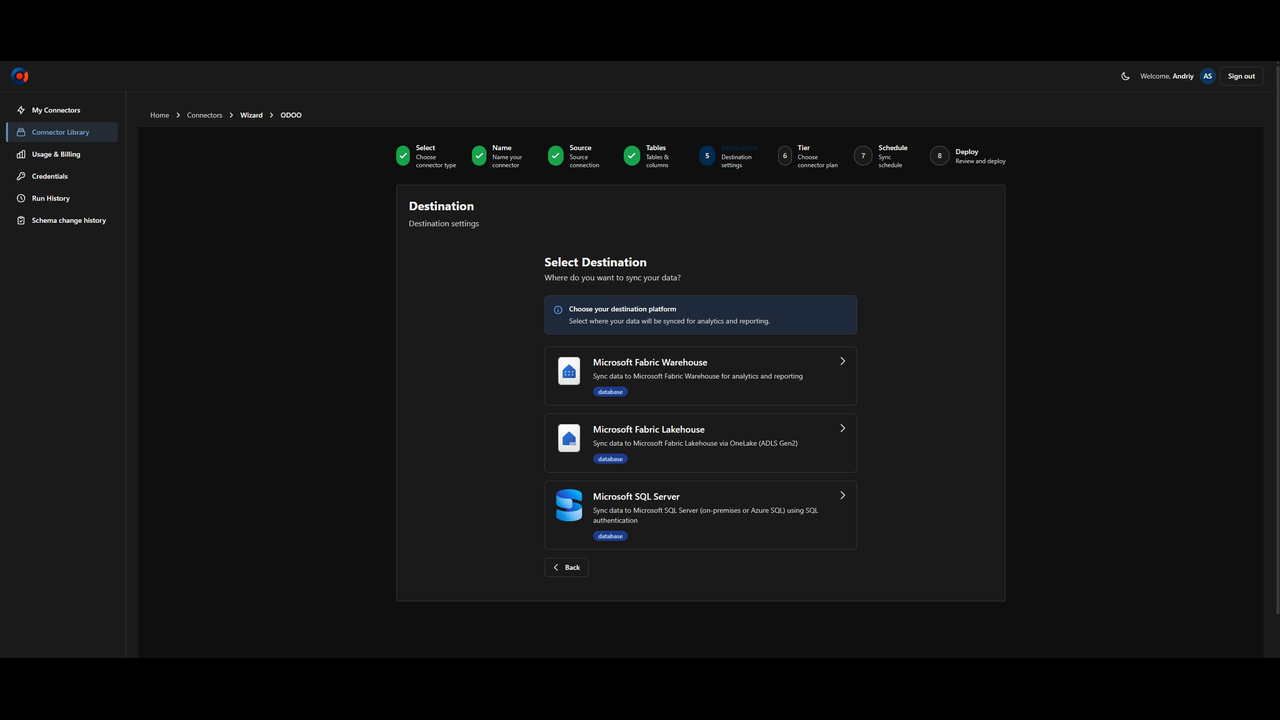Click the Sign out button
Viewport: 1280px width, 720px height.
(1241, 76)
